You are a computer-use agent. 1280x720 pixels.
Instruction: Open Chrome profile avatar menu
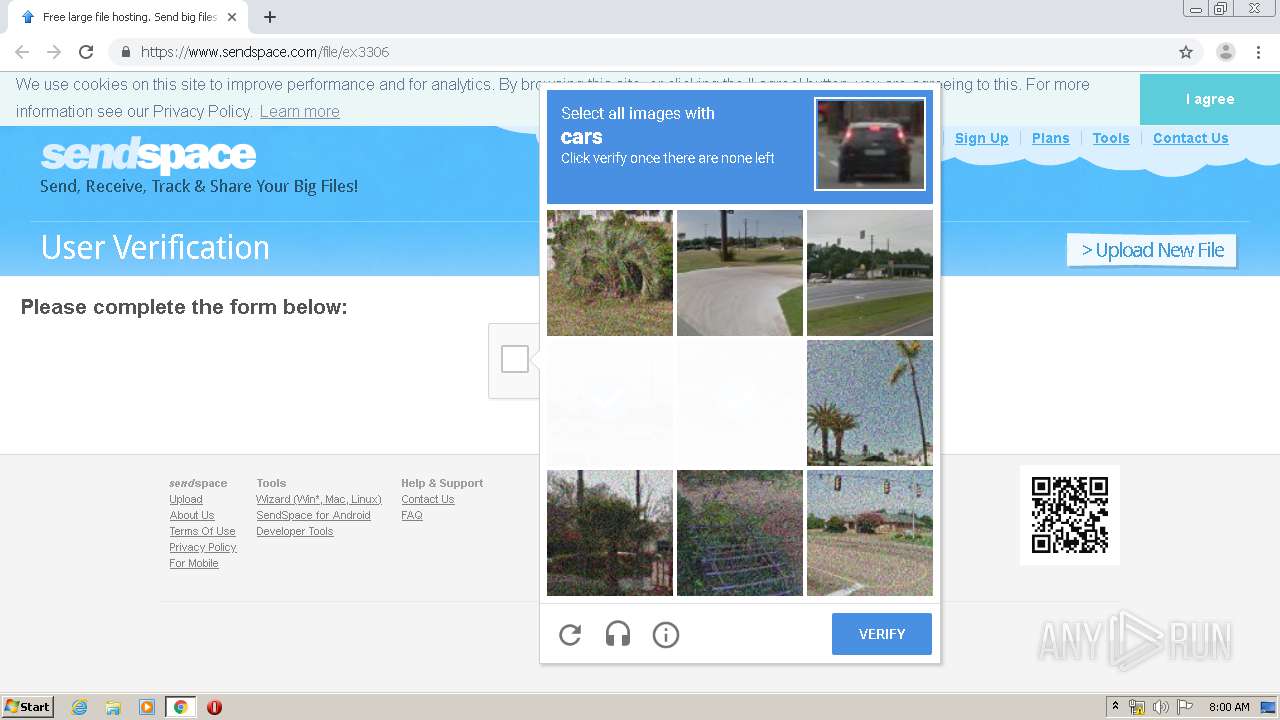1226,52
